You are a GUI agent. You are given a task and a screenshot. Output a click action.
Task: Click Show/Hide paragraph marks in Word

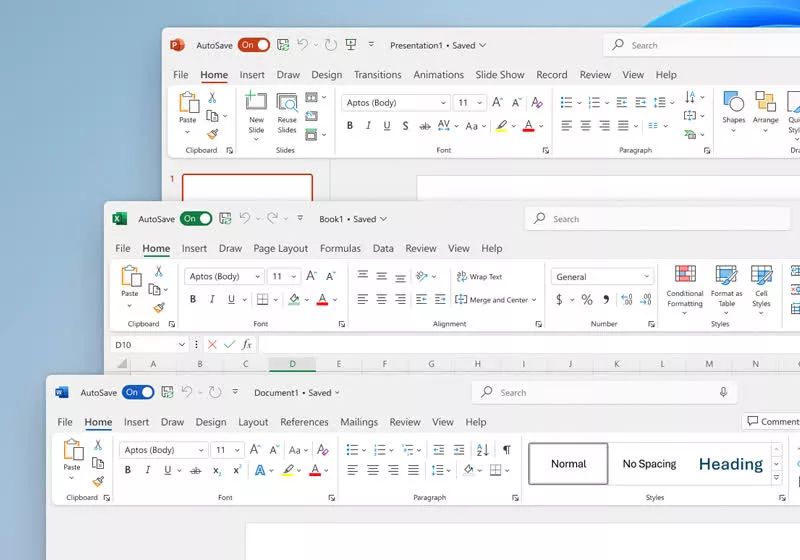pyautogui.click(x=507, y=450)
